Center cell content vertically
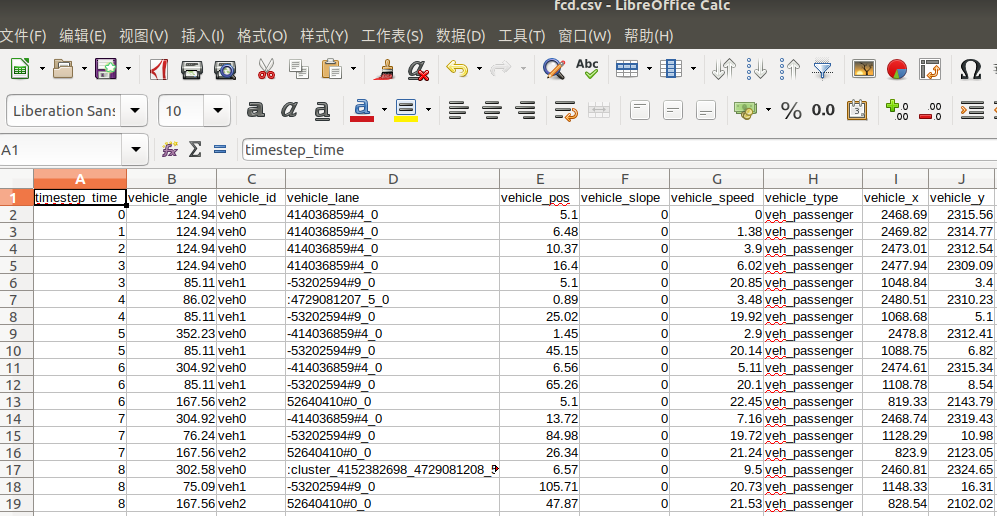The image size is (997, 516). pos(673,111)
